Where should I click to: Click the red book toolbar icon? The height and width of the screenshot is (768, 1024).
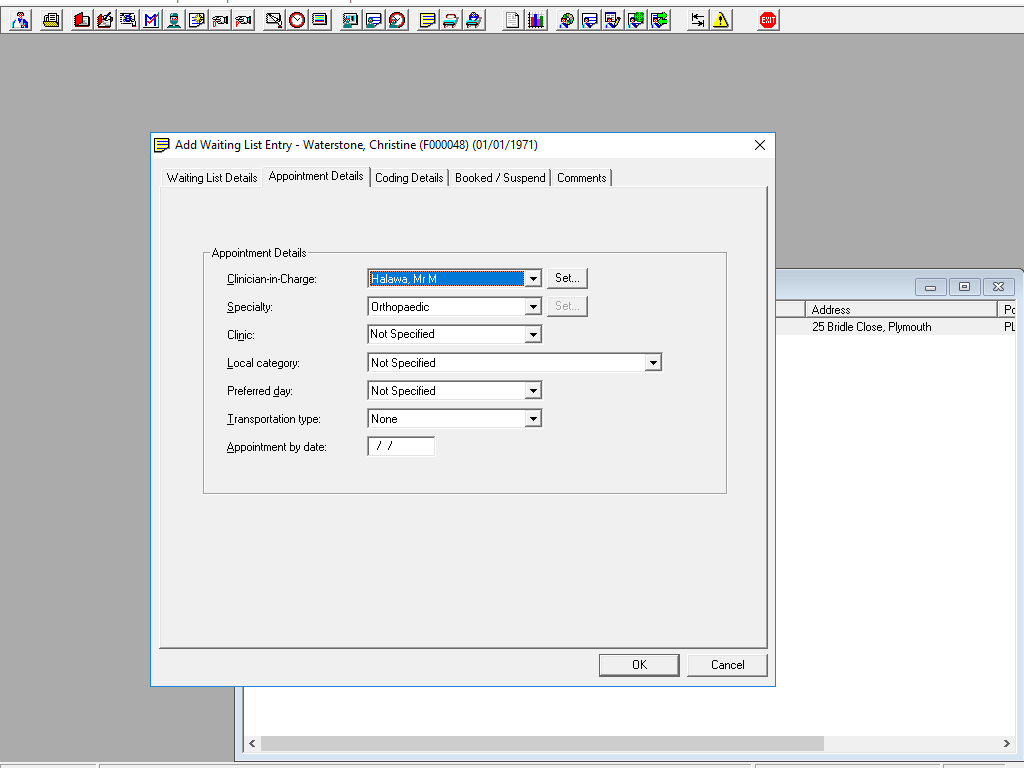pos(82,20)
